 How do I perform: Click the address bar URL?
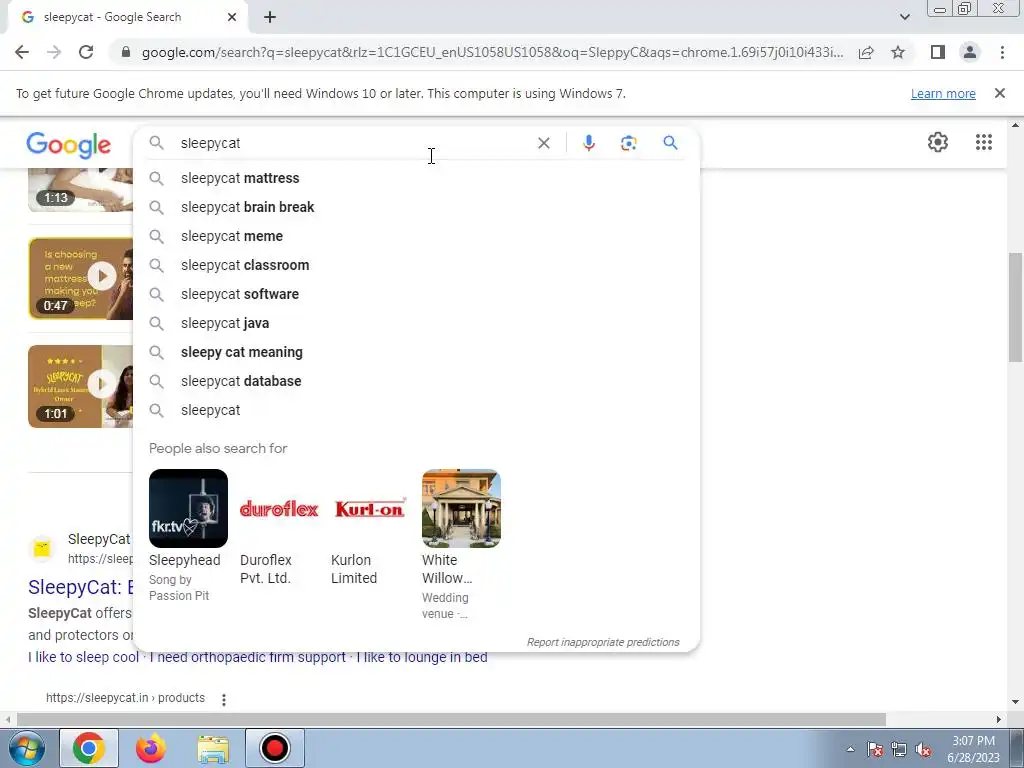pos(492,52)
